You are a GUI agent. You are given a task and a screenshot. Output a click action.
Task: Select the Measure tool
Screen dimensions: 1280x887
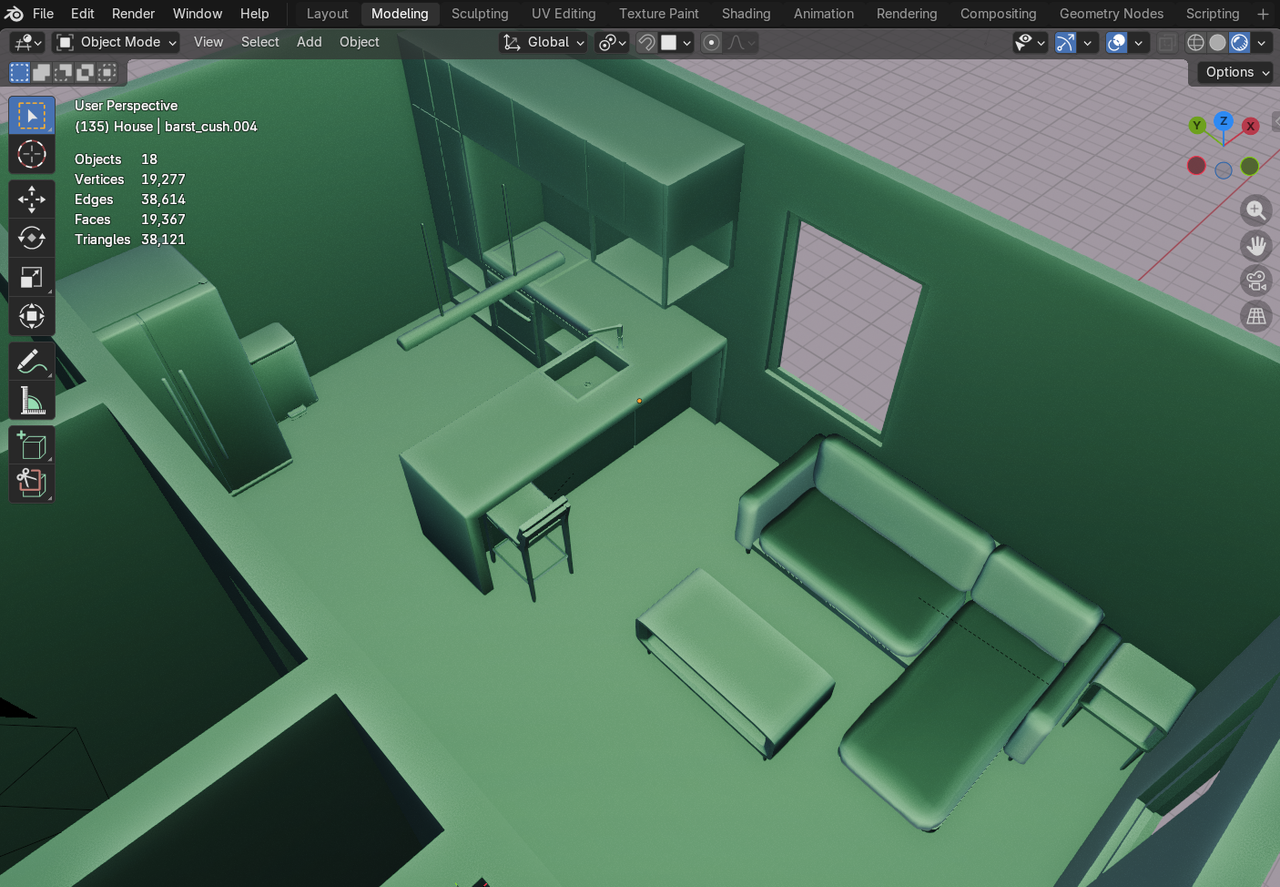32,401
